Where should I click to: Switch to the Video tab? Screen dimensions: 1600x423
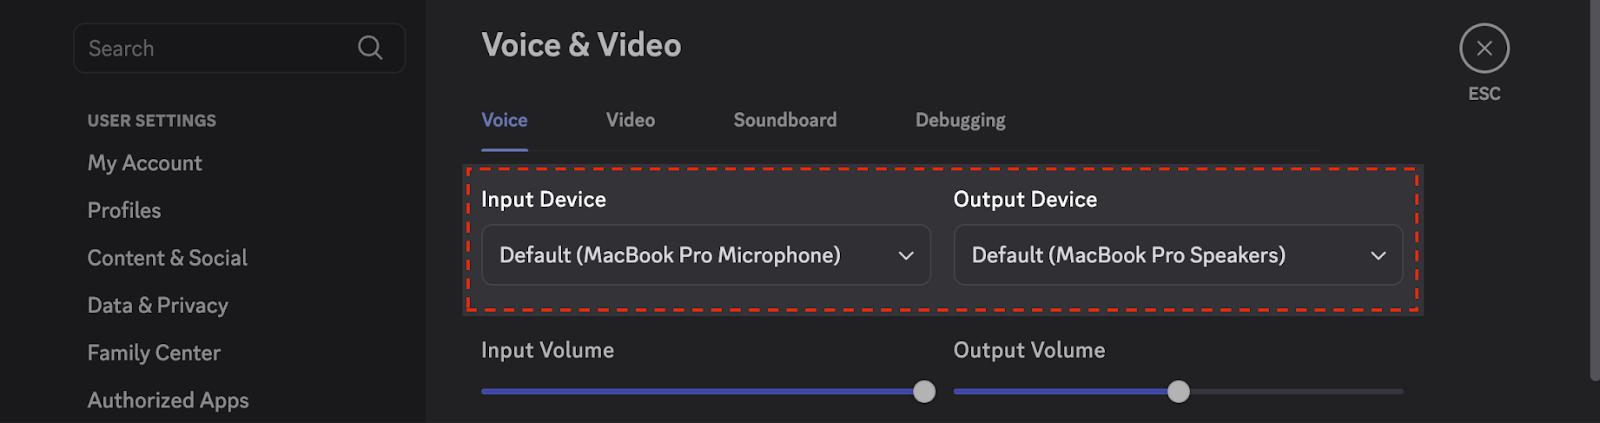tap(630, 120)
